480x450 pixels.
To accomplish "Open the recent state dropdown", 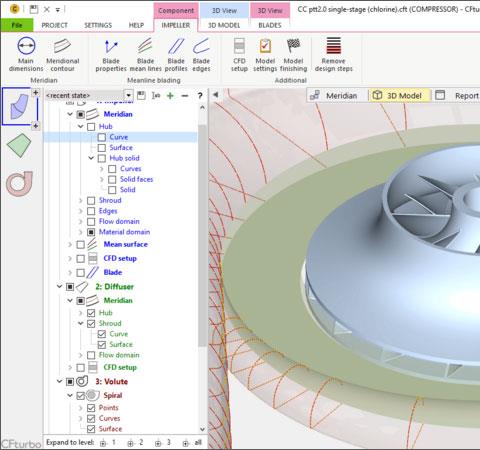I will (129, 96).
